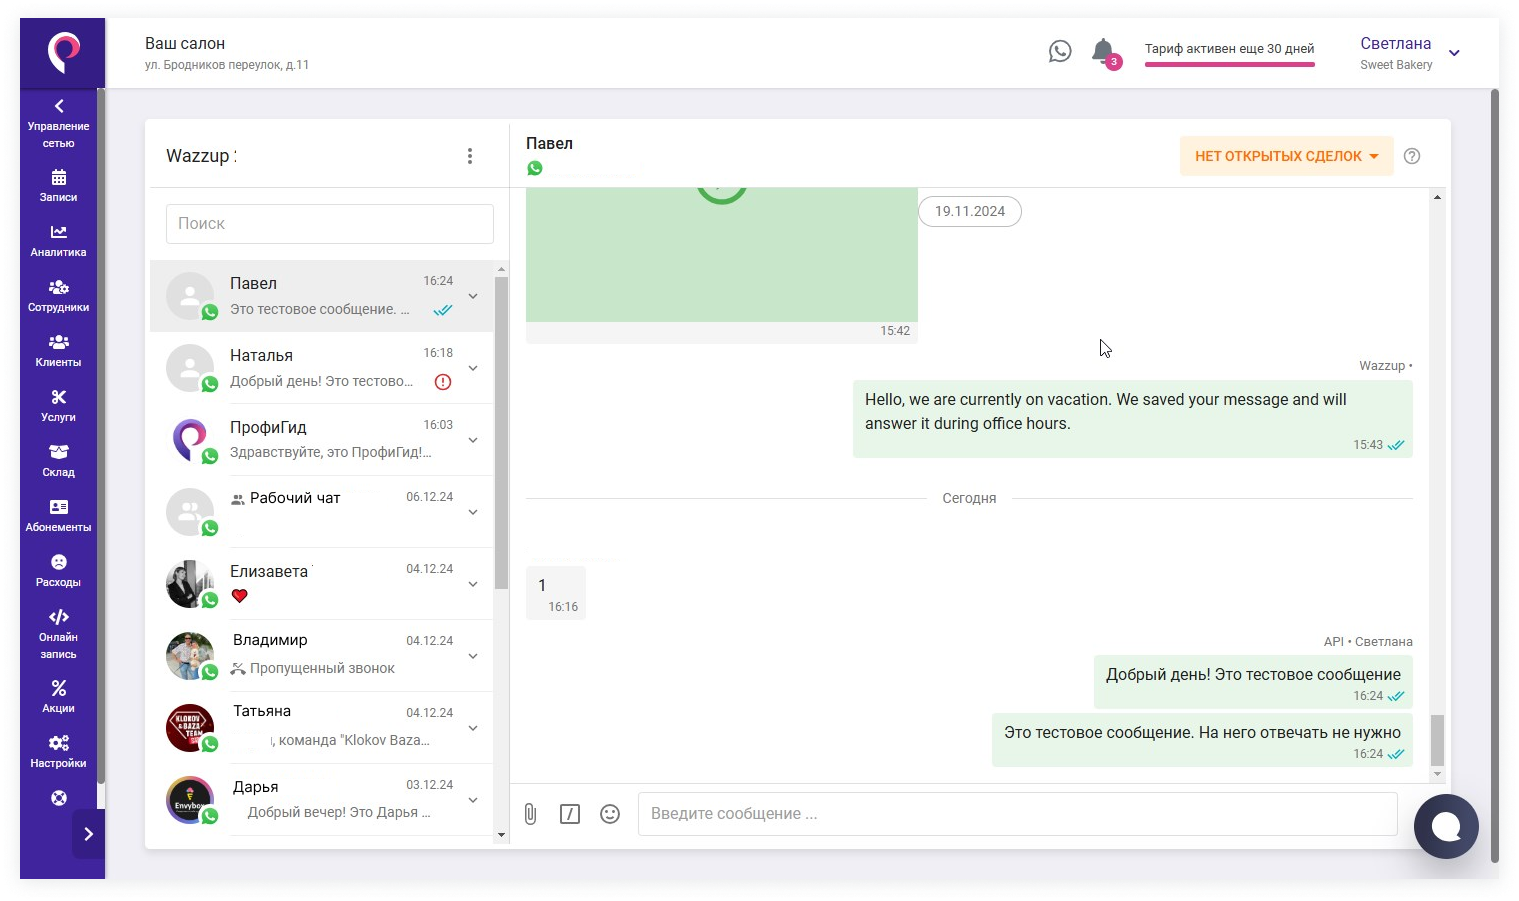This screenshot has height=901, width=1519.
Task: Expand the Светлана account dropdown
Action: click(1454, 53)
